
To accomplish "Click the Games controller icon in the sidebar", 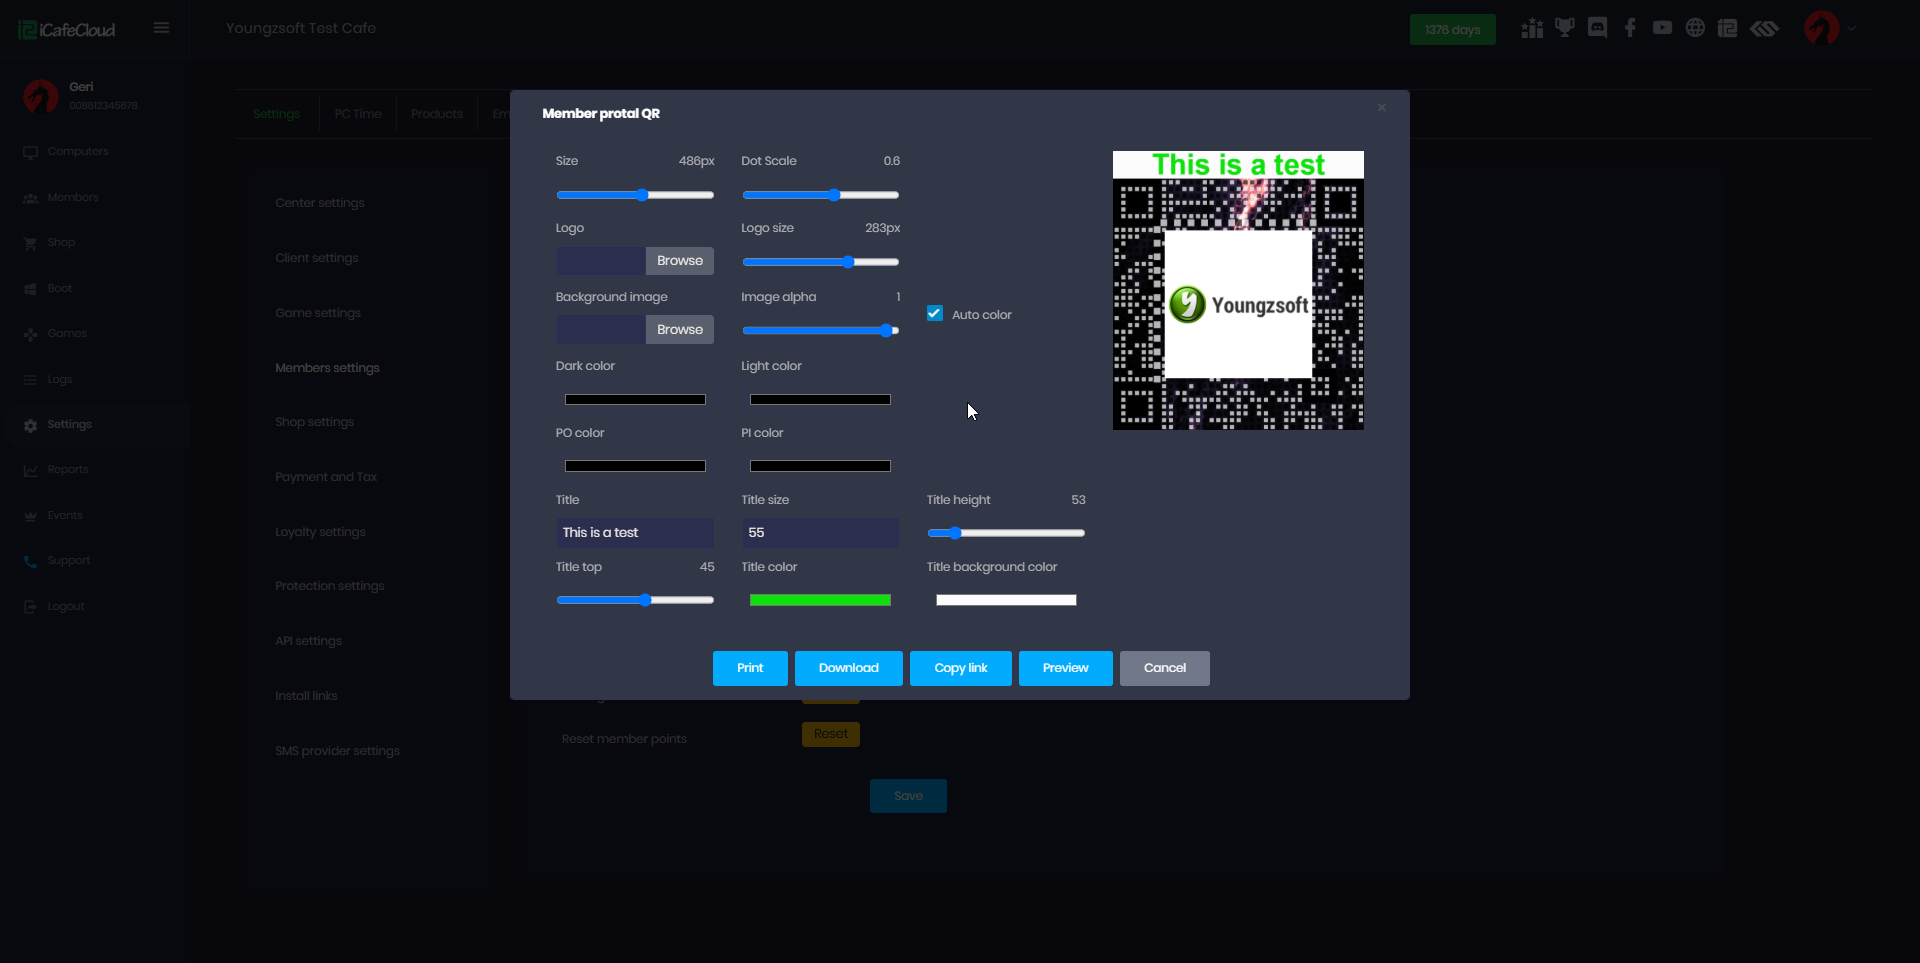I will 30,334.
